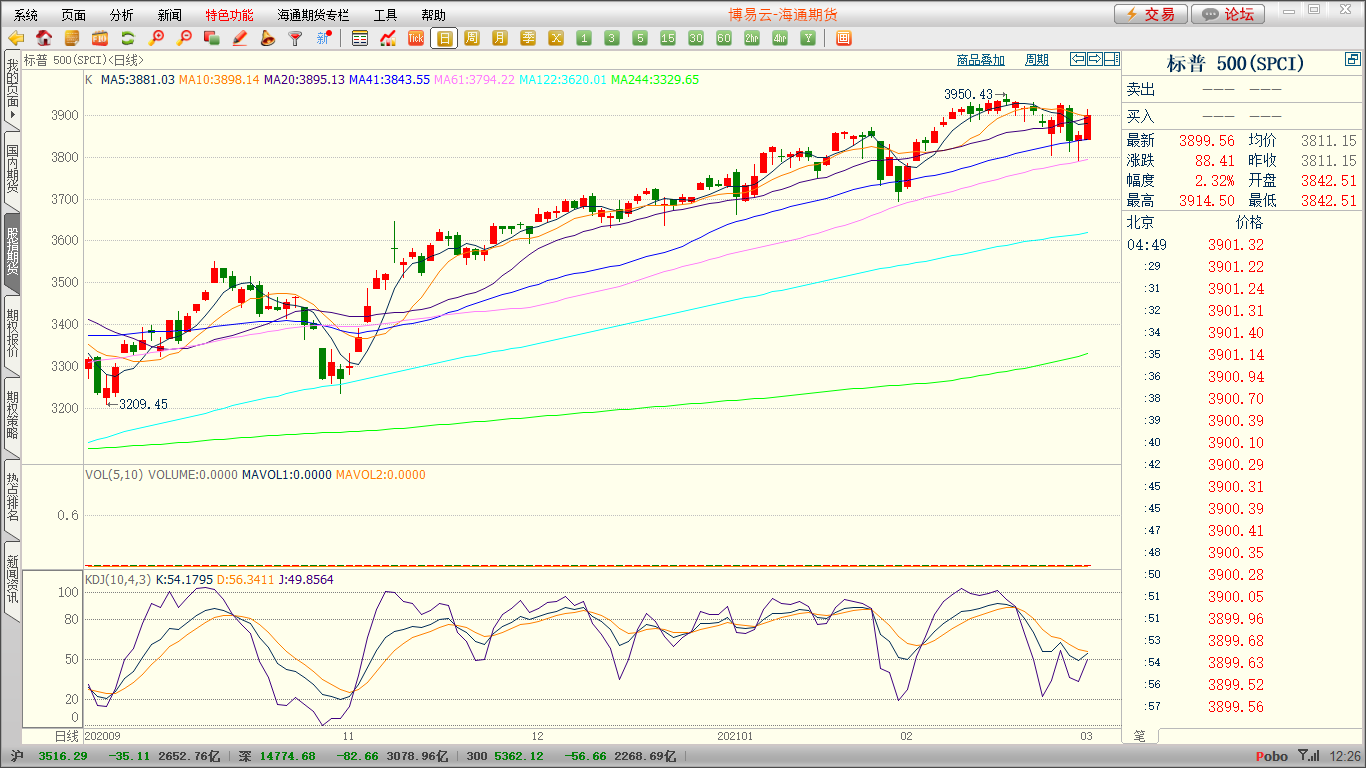Switch to the 国内期货 sidebar tab
1366x768 pixels.
point(12,170)
